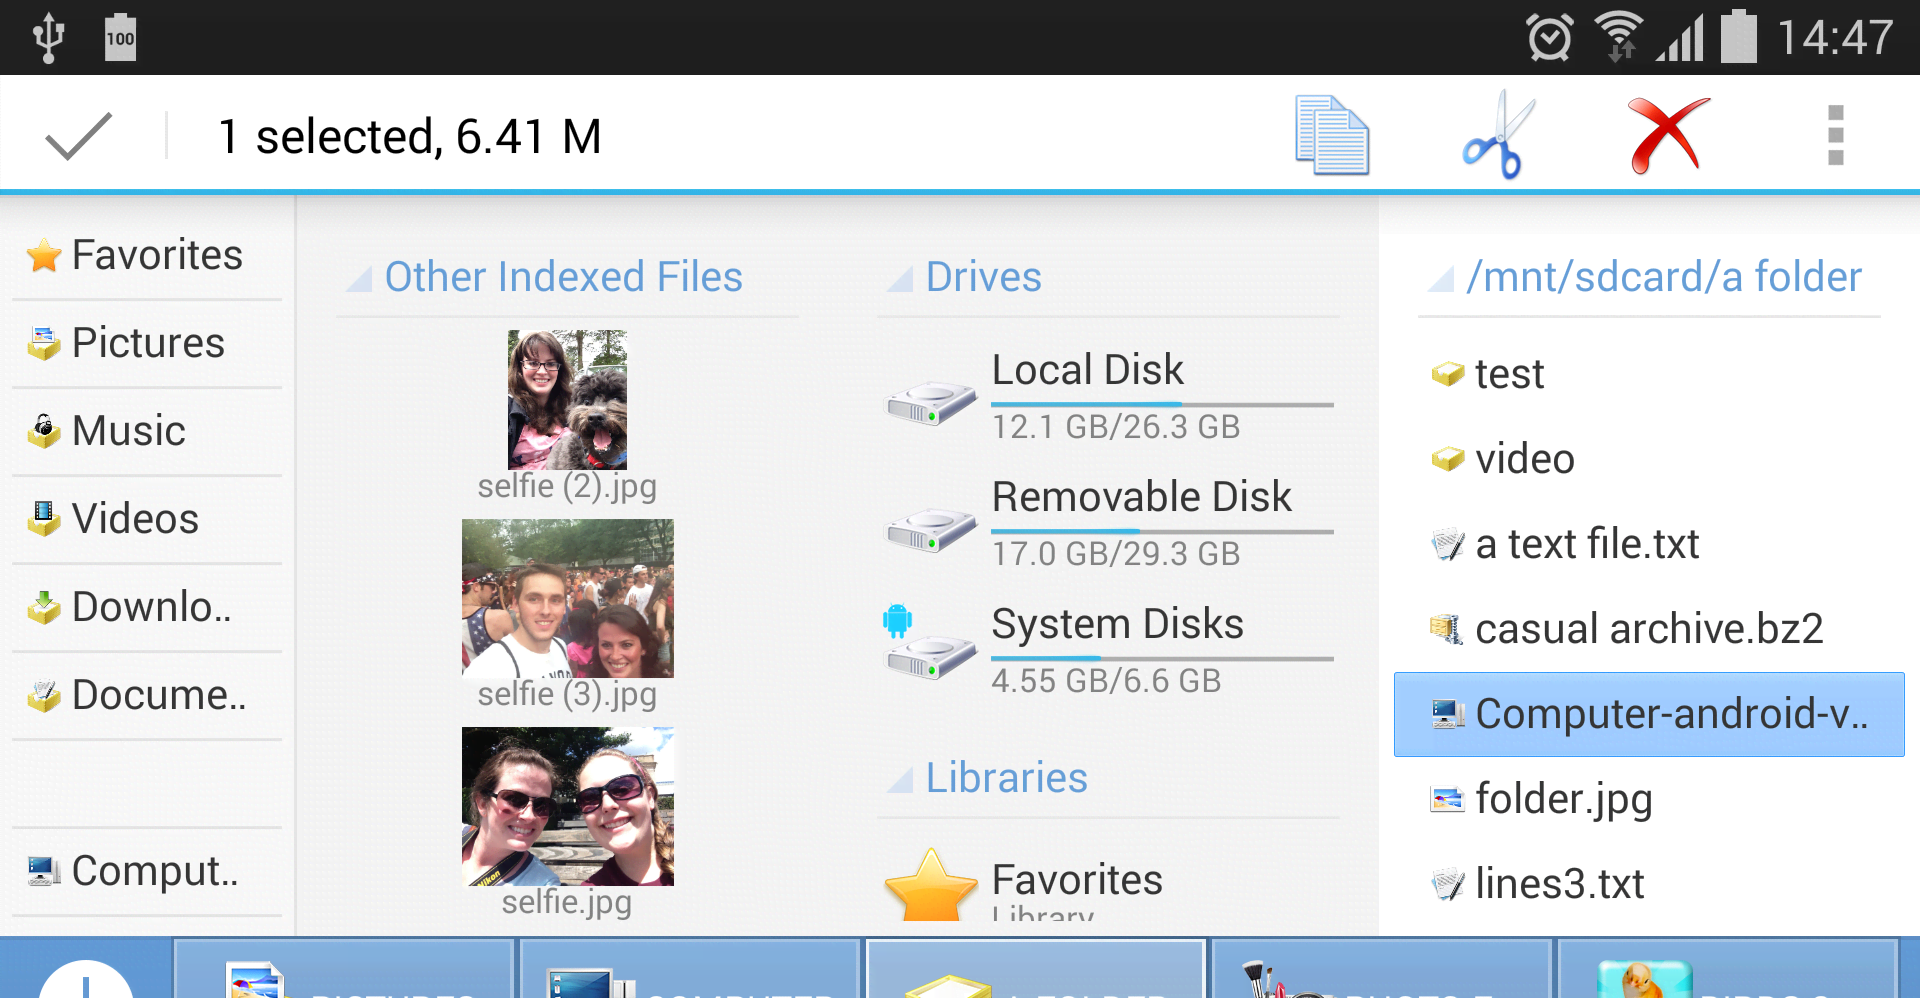Open Pictures in the sidebar
The width and height of the screenshot is (1920, 998).
point(147,343)
